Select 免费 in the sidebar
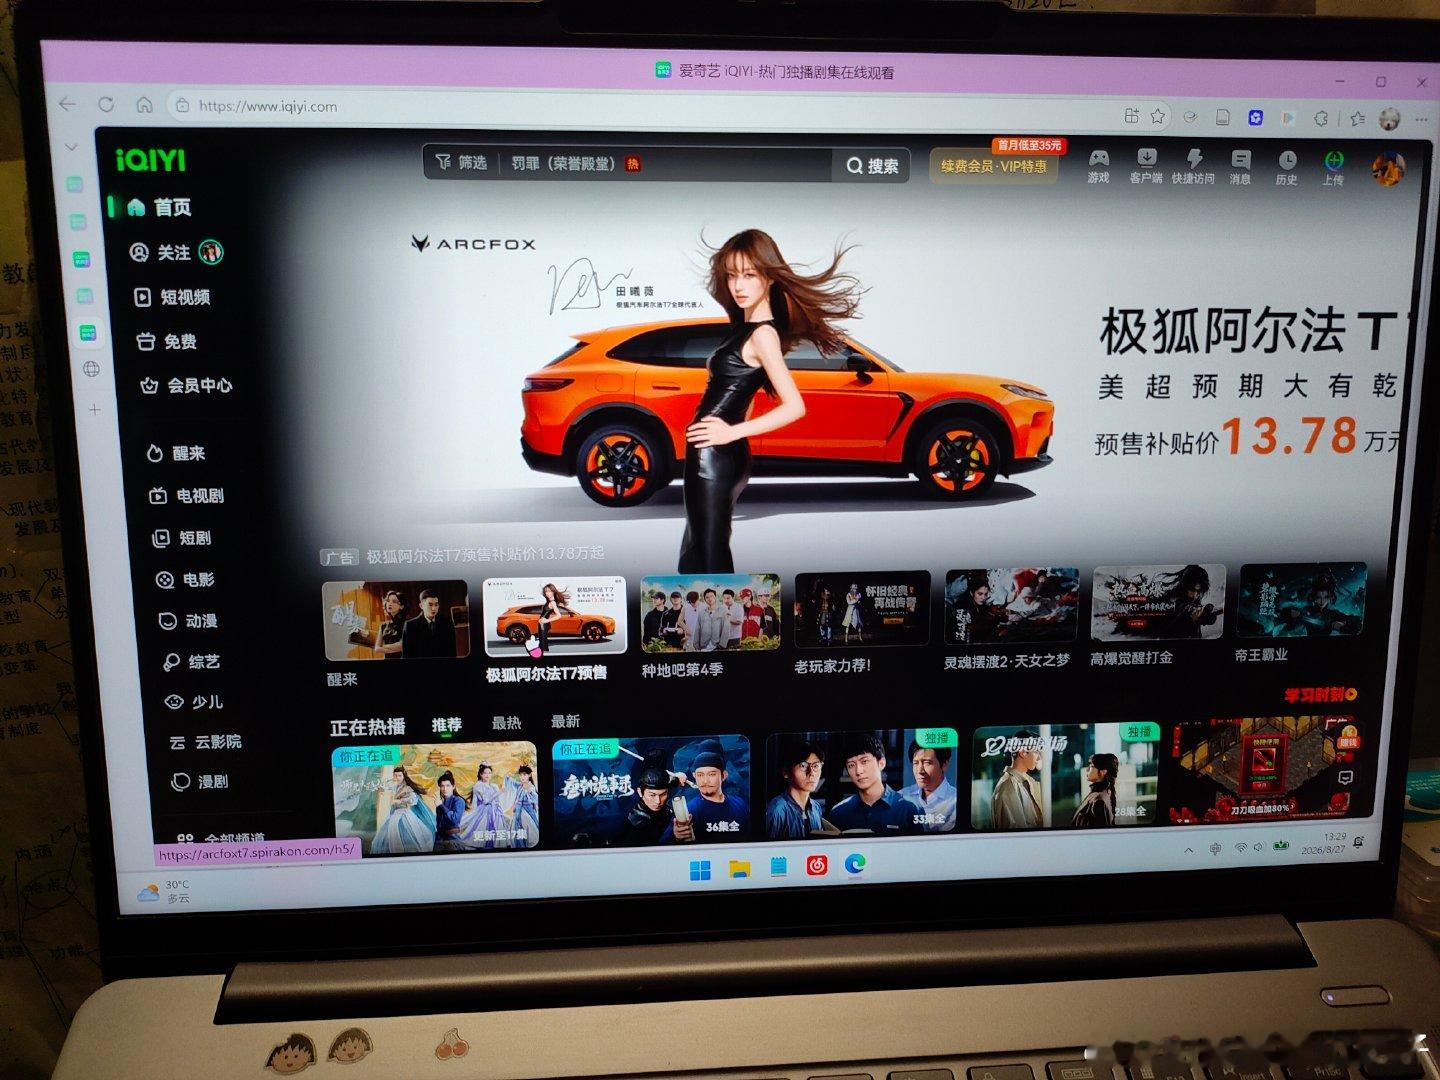Image resolution: width=1440 pixels, height=1080 pixels. (x=167, y=342)
